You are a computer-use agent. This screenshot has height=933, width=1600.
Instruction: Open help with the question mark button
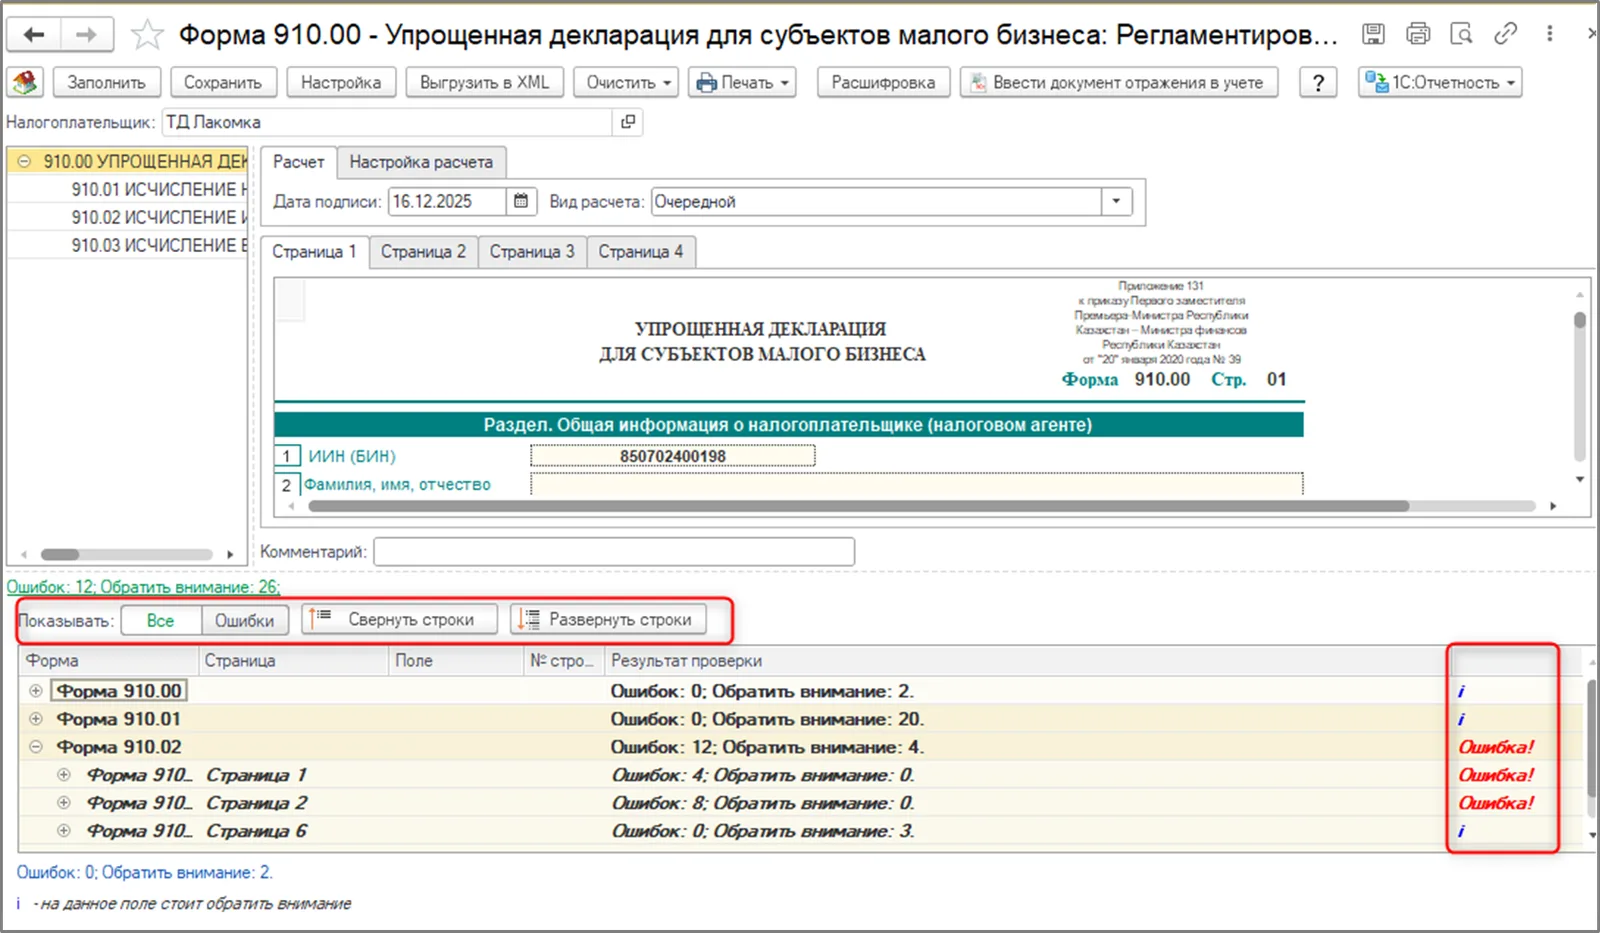point(1318,82)
